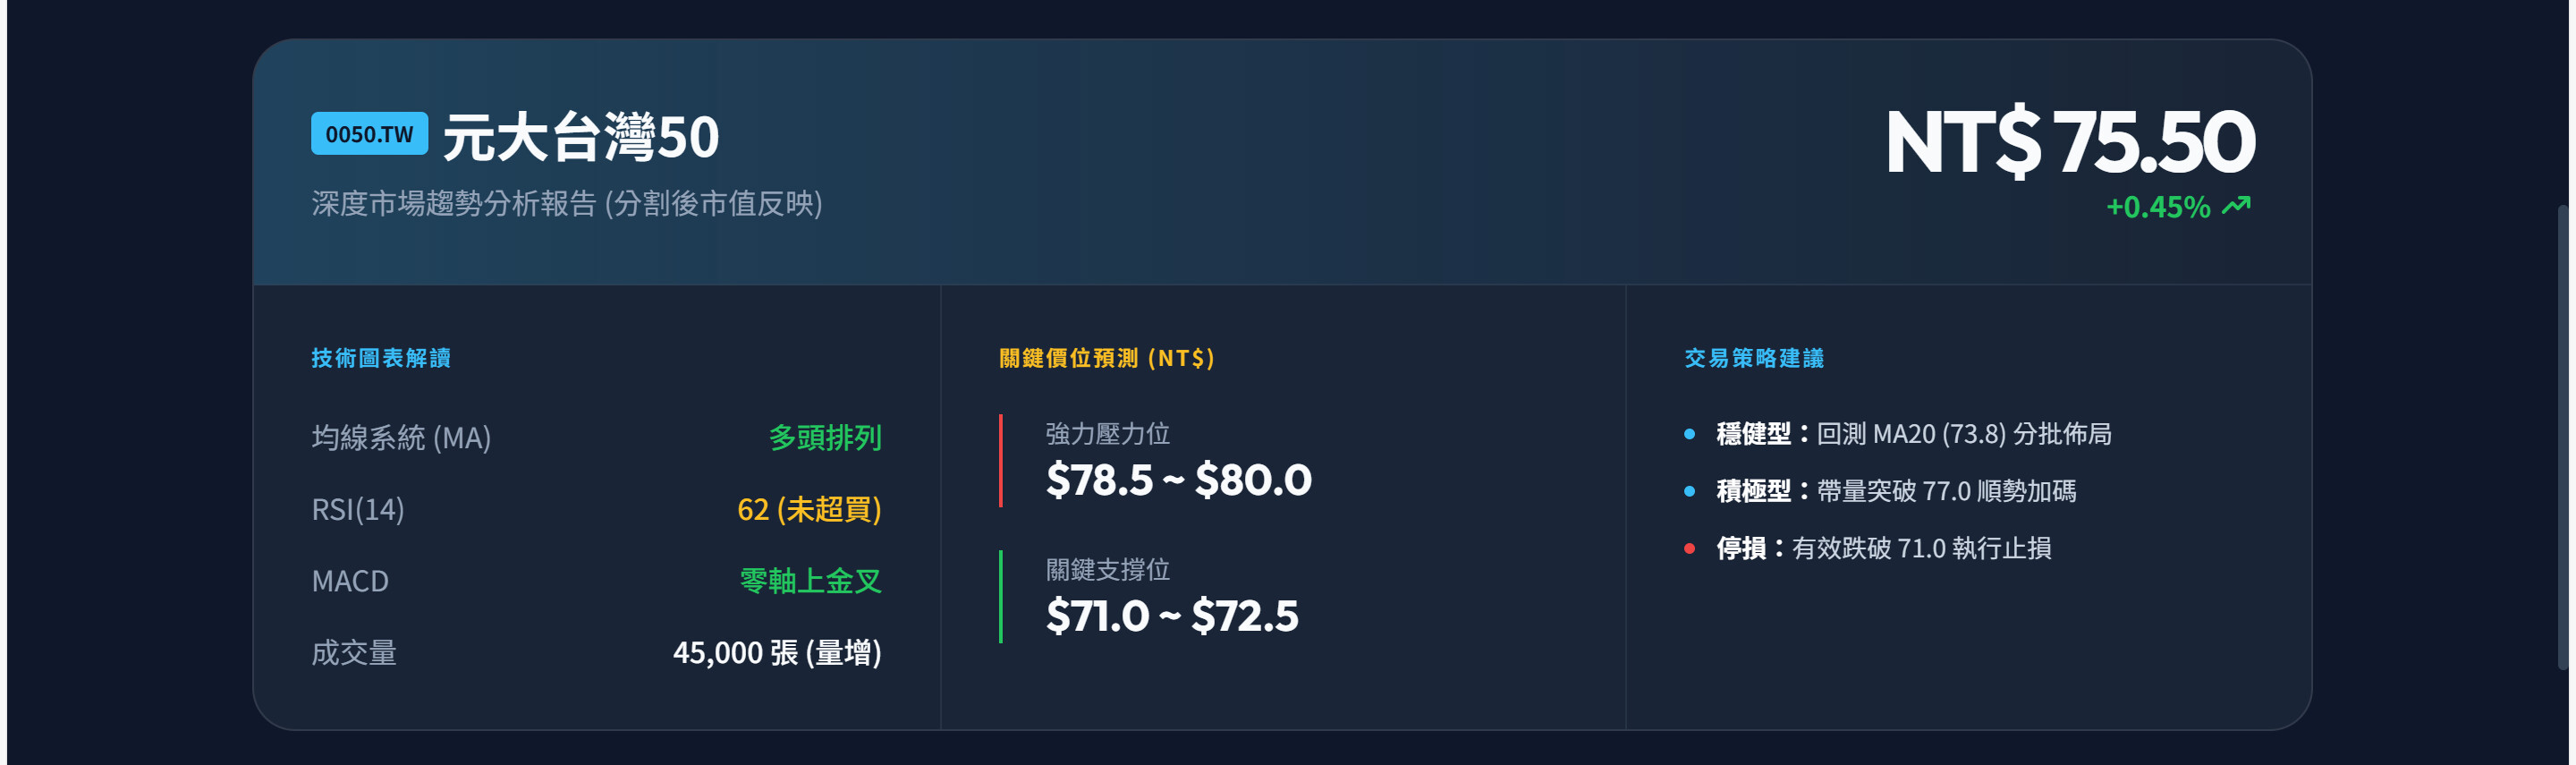Click the 多頭排列 moving average status

pos(825,438)
